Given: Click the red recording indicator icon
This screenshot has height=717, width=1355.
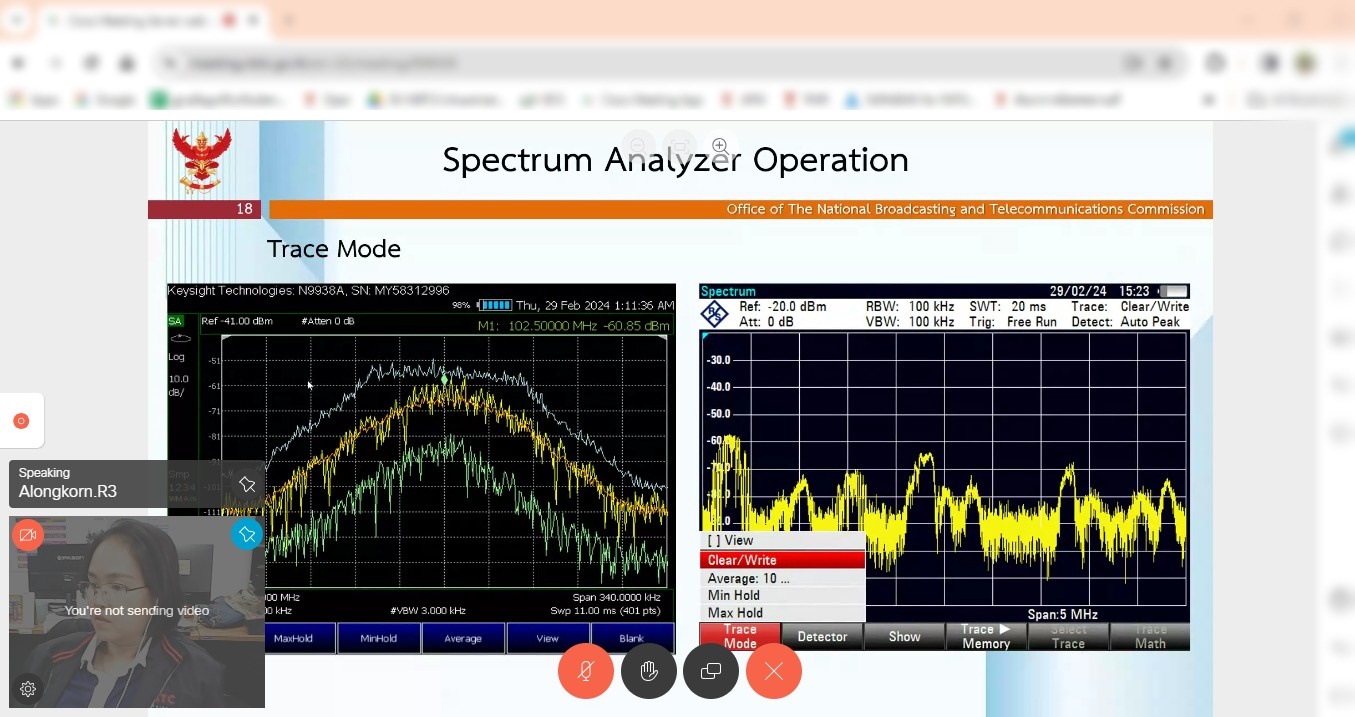Looking at the screenshot, I should tap(21, 421).
